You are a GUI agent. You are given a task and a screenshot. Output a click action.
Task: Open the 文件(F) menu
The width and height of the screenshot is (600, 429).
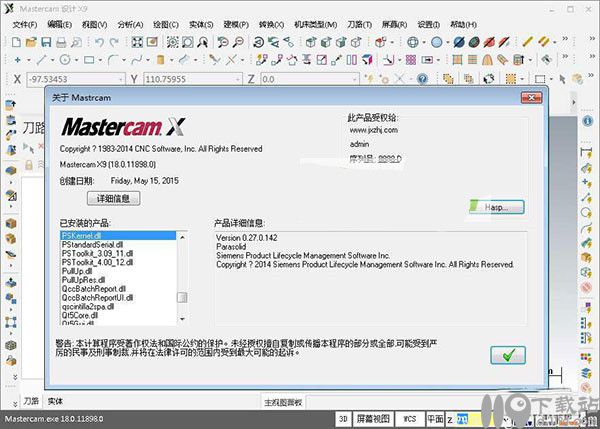pyautogui.click(x=25, y=24)
